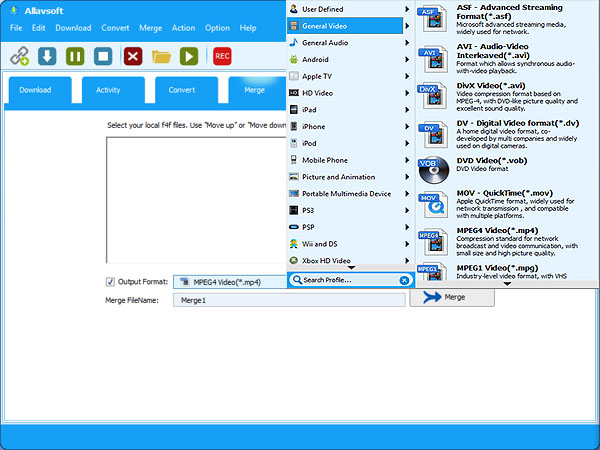Select AVI Audio-Video Interleaved profile icon

coord(433,59)
